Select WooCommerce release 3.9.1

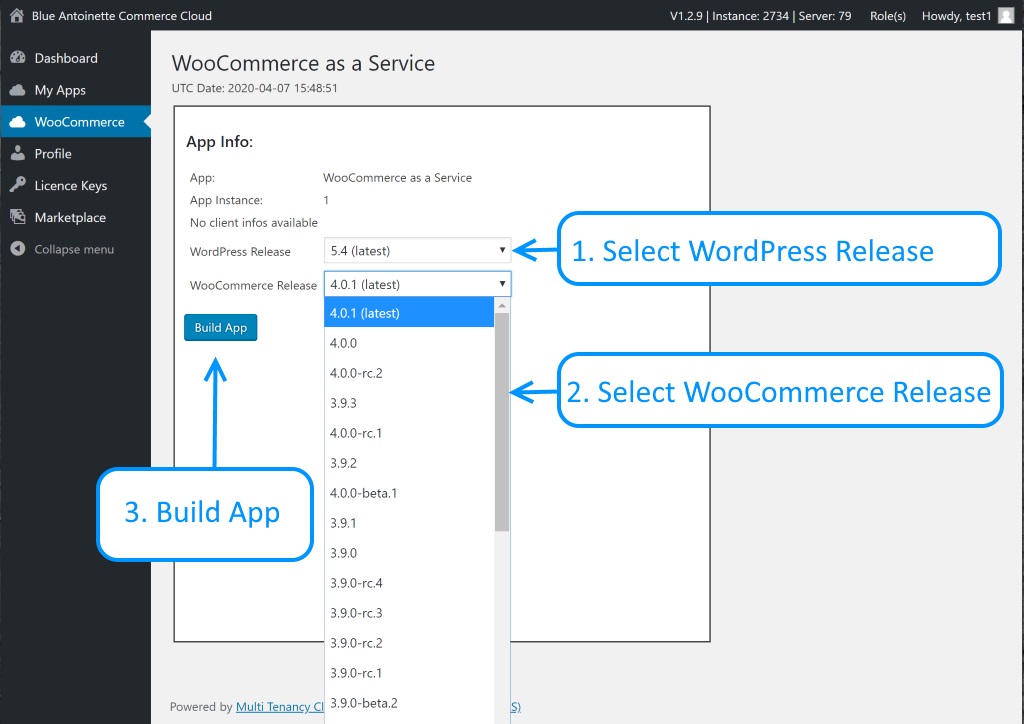(409, 523)
